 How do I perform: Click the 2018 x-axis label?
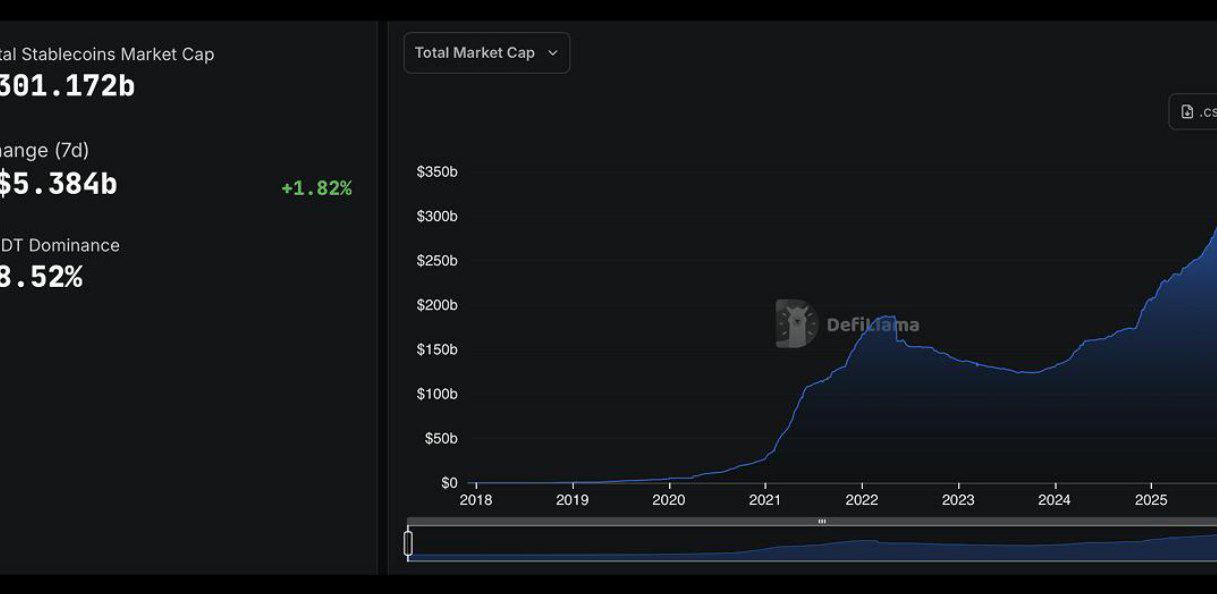[476, 500]
